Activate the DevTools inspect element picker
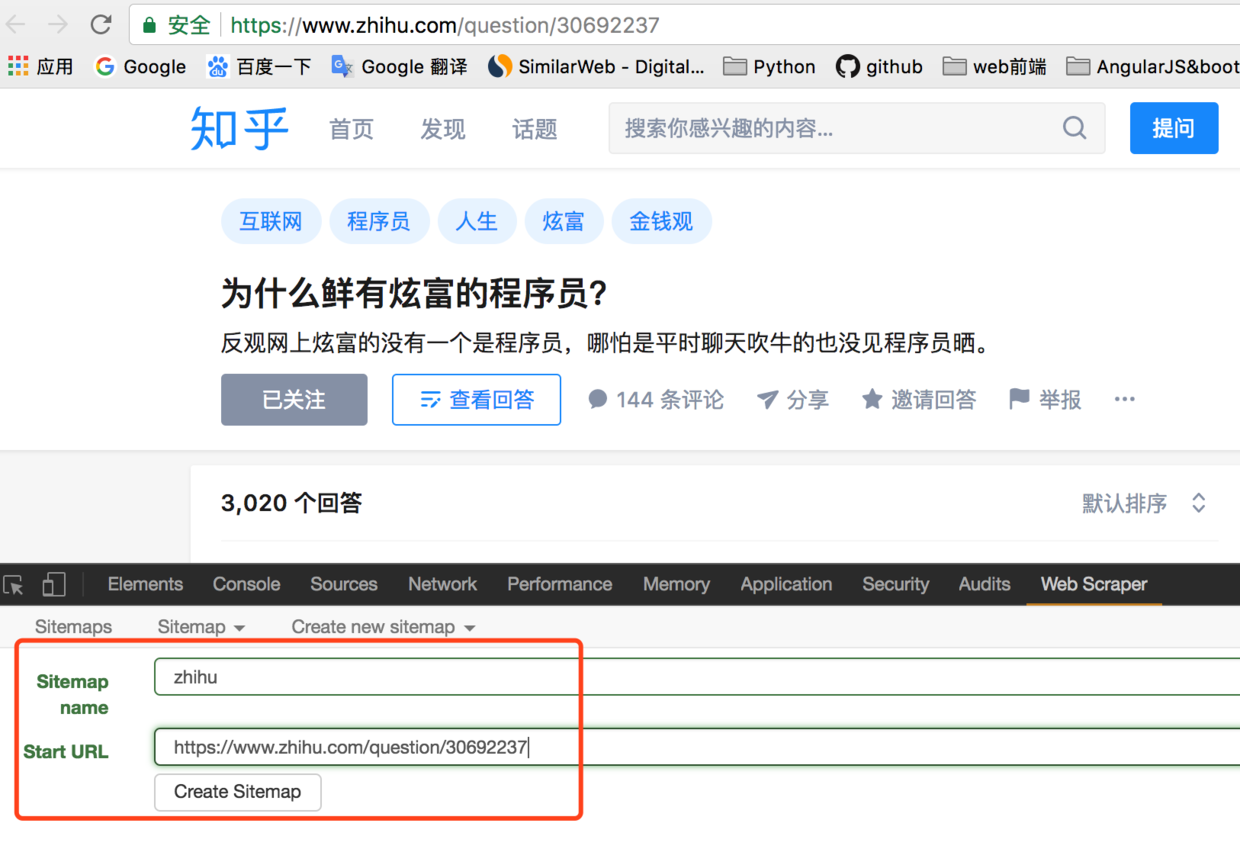 [x=14, y=585]
